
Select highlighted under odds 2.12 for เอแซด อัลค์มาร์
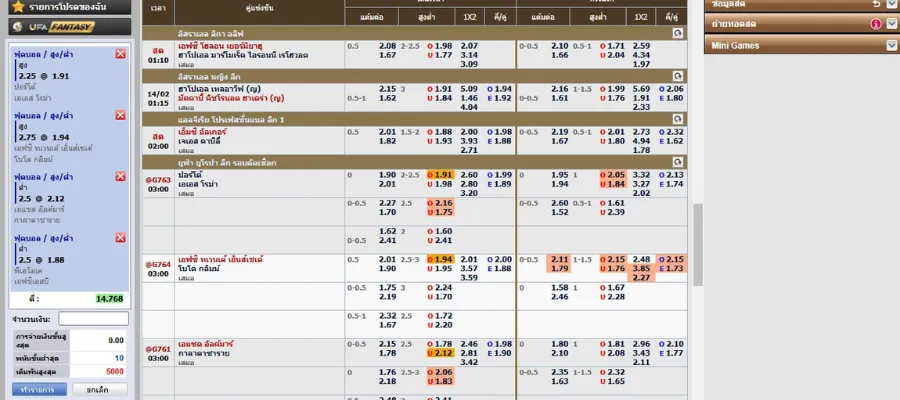coord(441,352)
